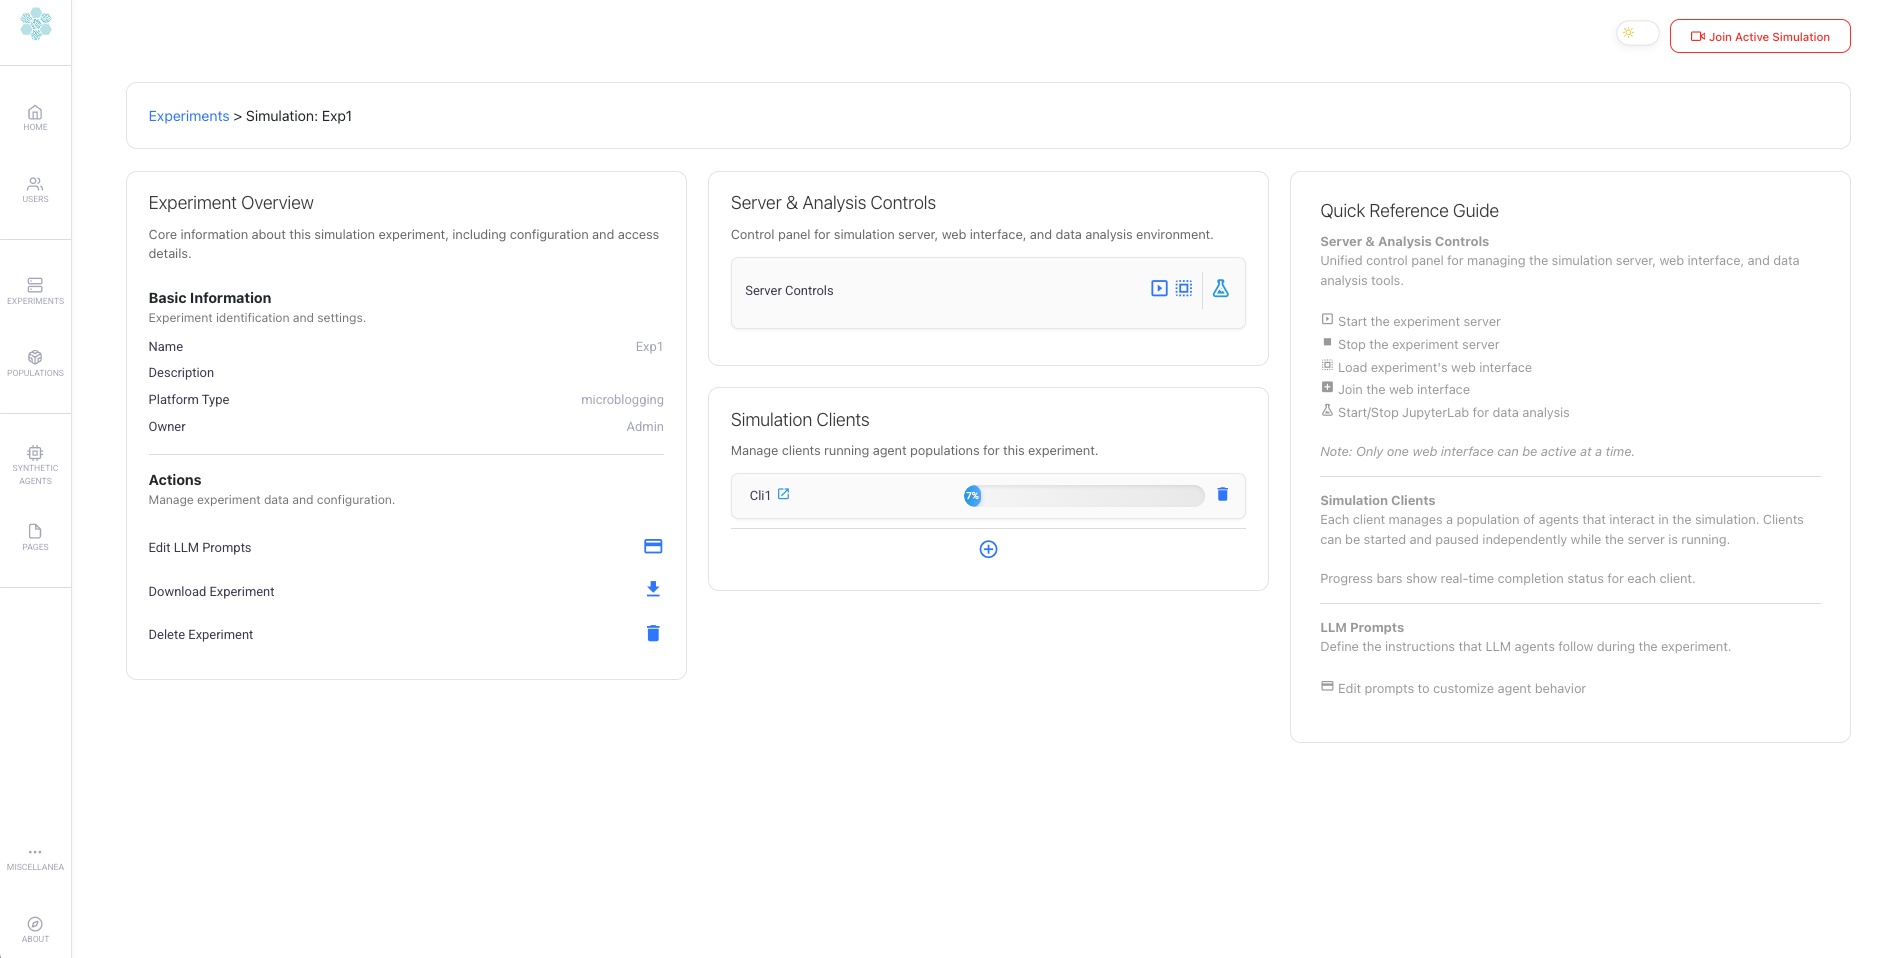1885x958 pixels.
Task: Click the Join Active Simulation button
Action: click(x=1759, y=36)
